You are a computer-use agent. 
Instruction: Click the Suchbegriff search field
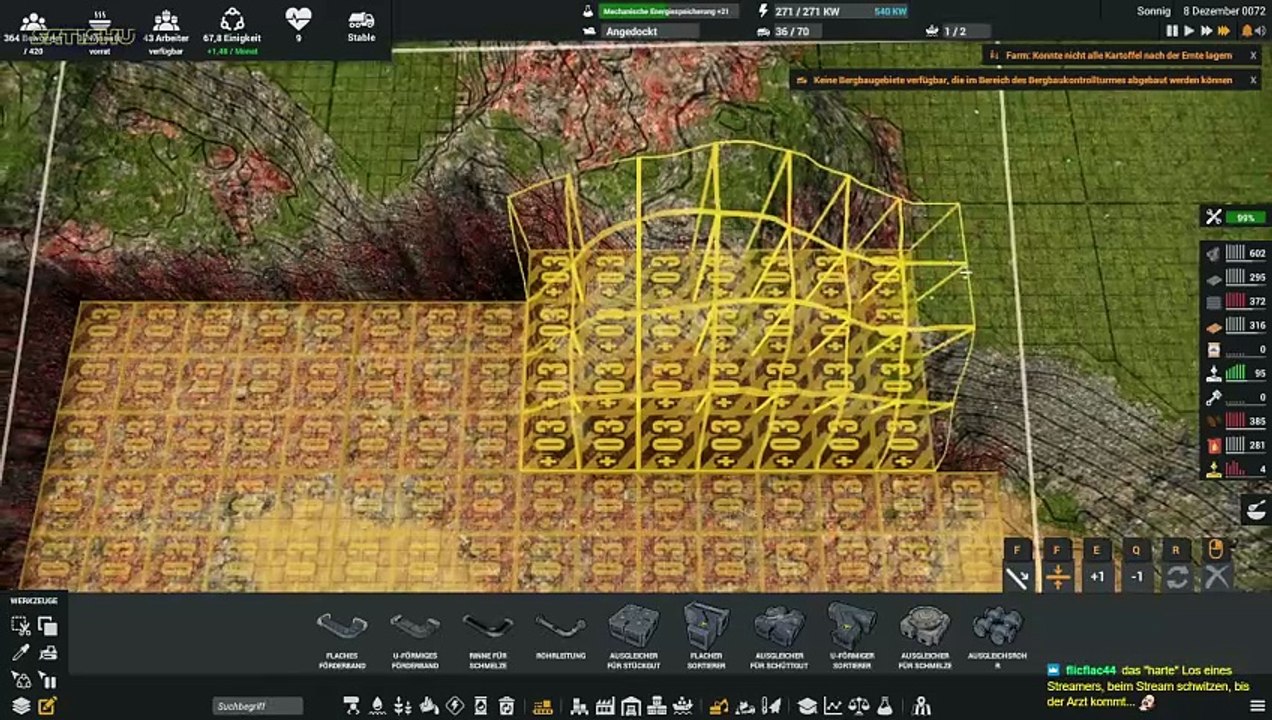257,706
